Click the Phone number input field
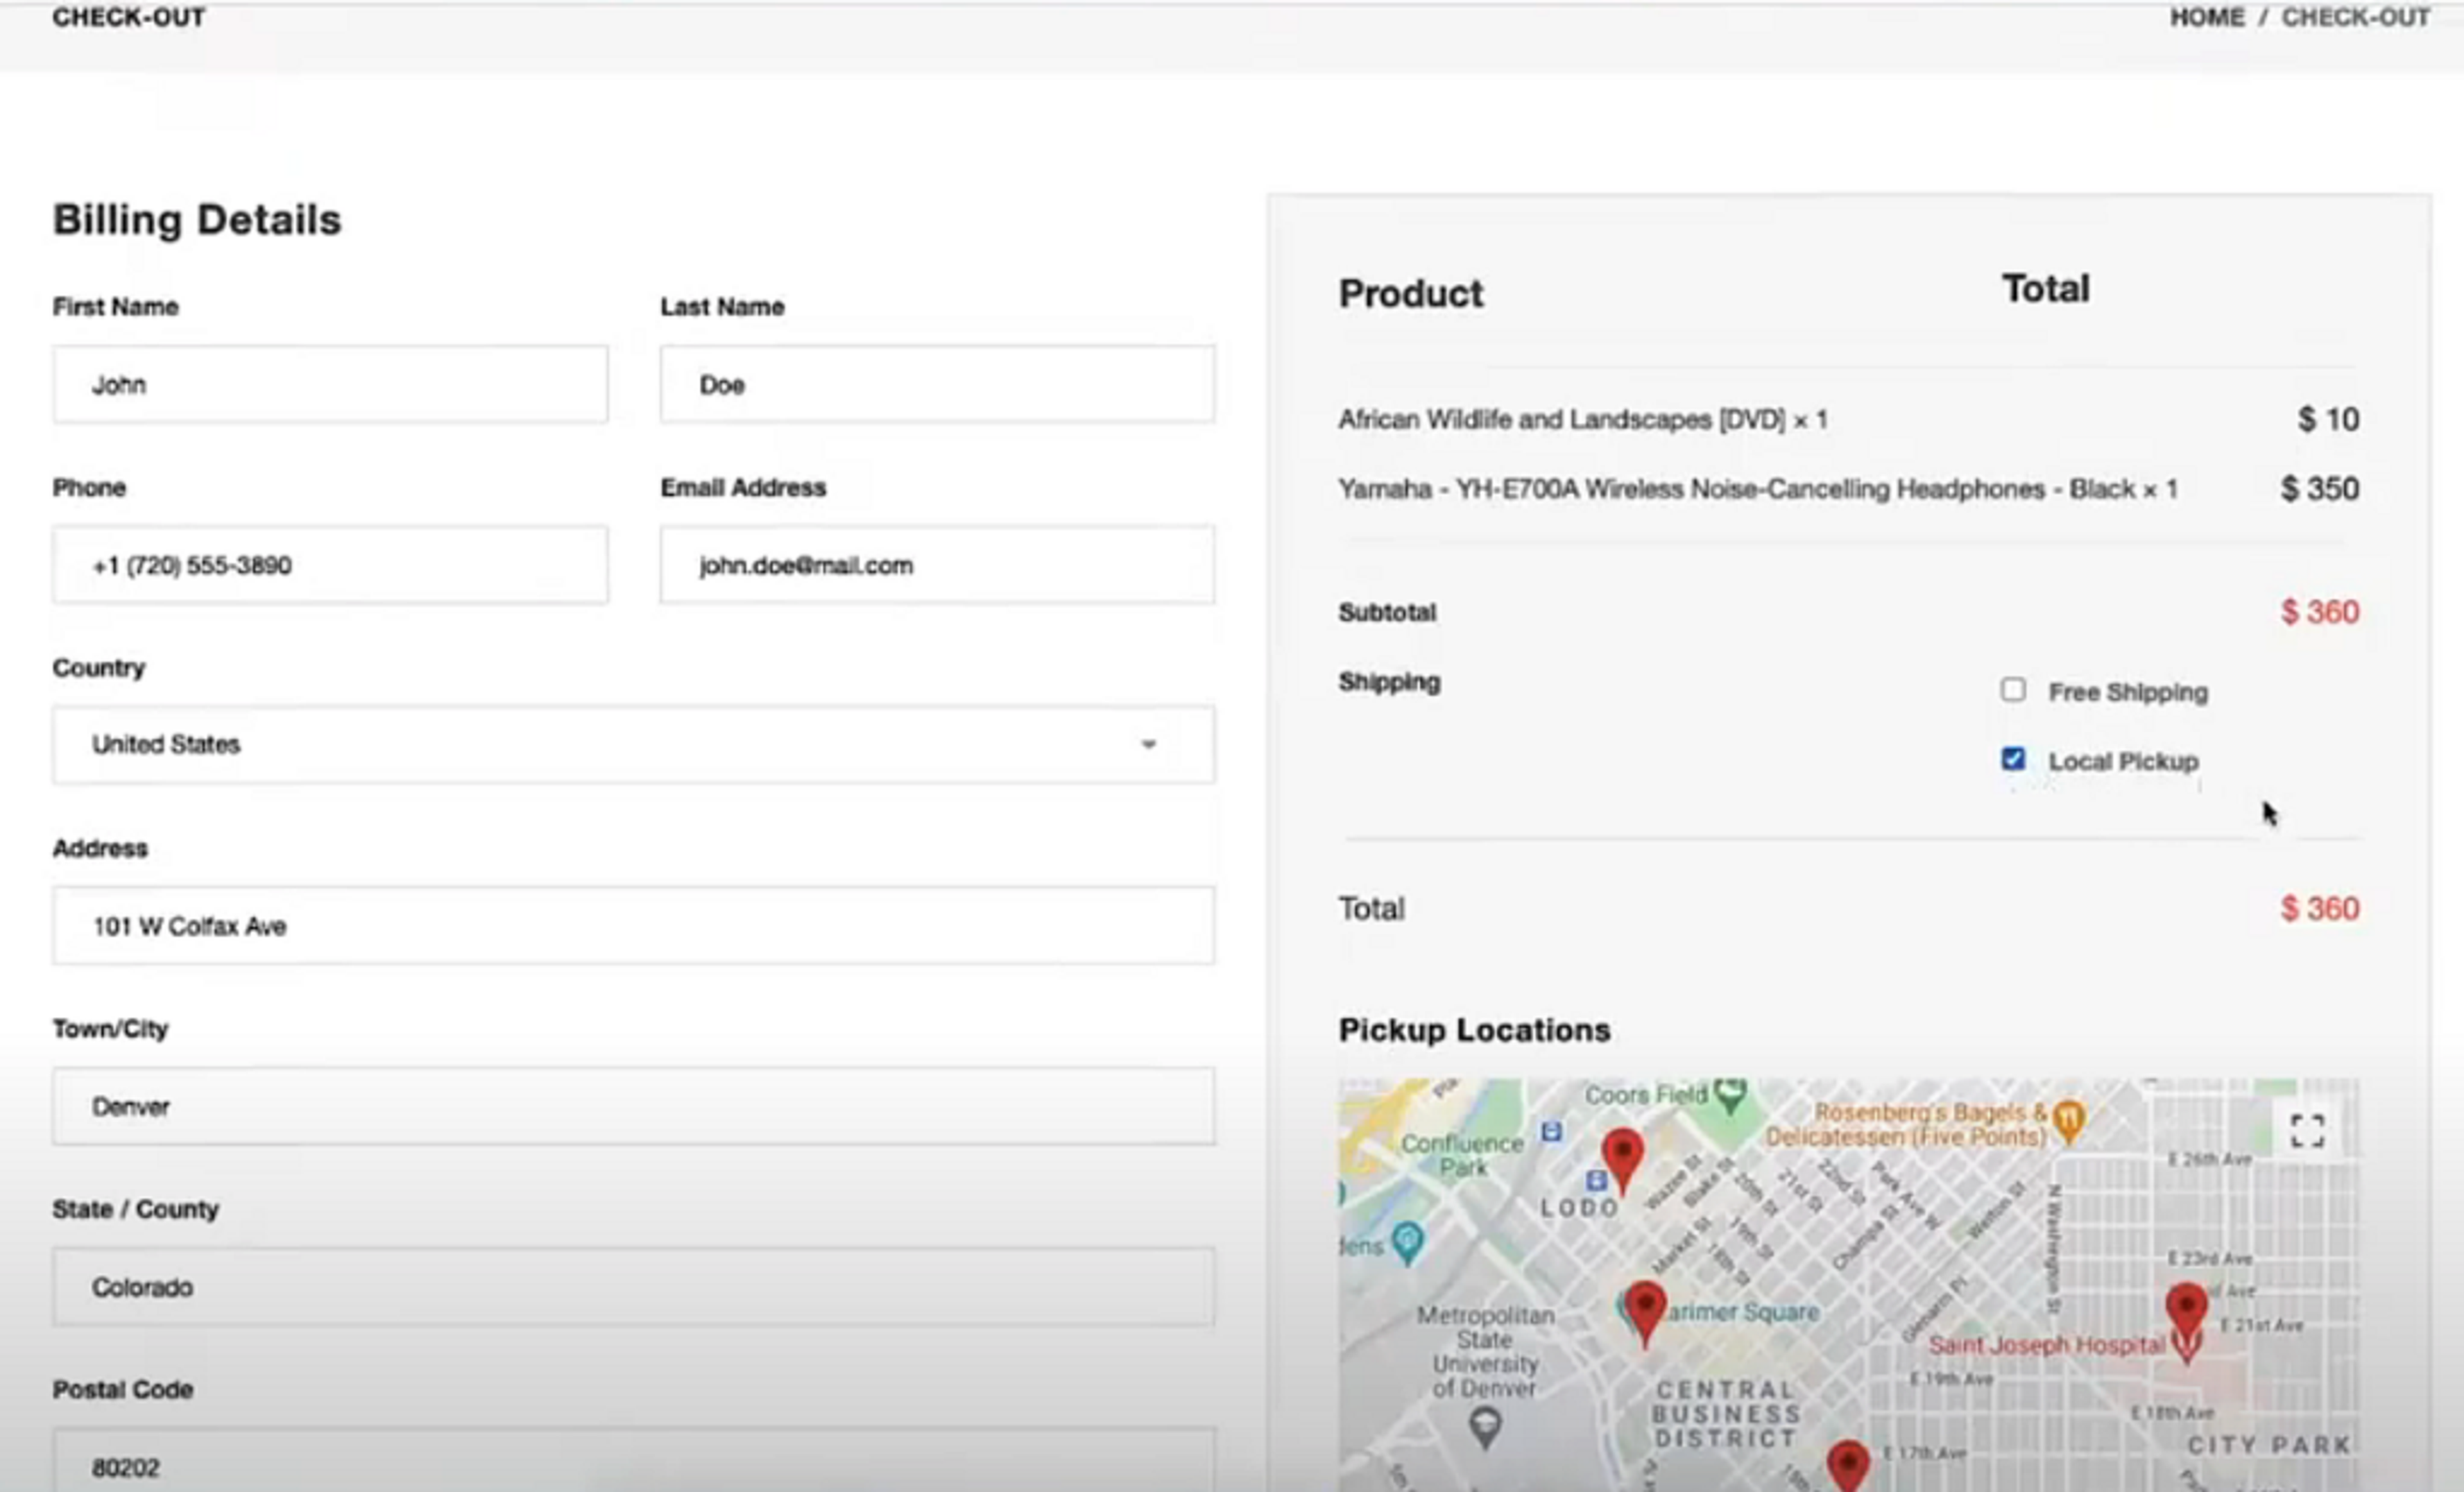Image resolution: width=2464 pixels, height=1492 pixels. [330, 565]
